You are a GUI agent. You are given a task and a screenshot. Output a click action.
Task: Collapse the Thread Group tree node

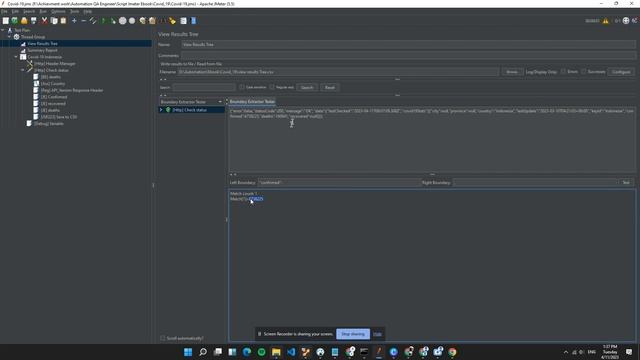tap(10, 37)
